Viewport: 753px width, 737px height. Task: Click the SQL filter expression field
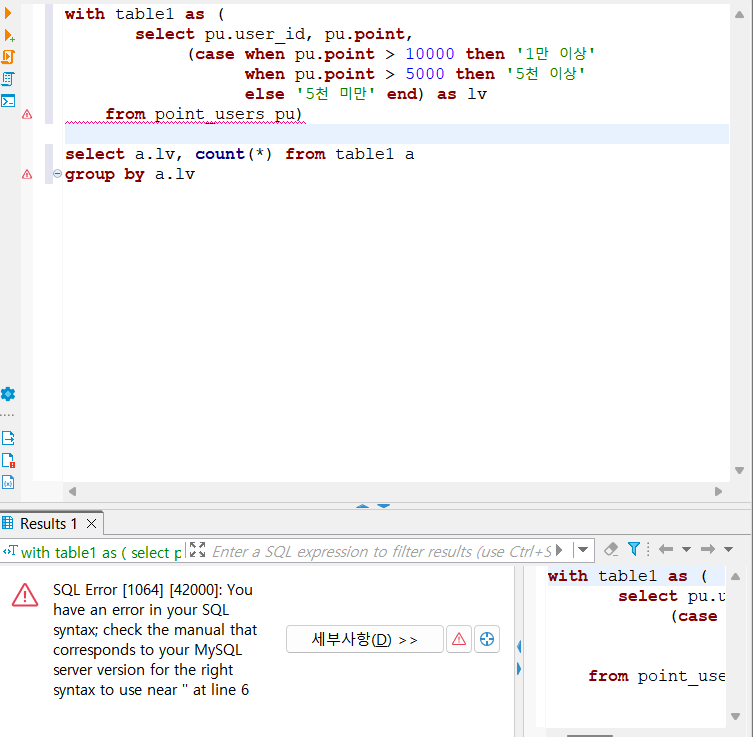[382, 551]
